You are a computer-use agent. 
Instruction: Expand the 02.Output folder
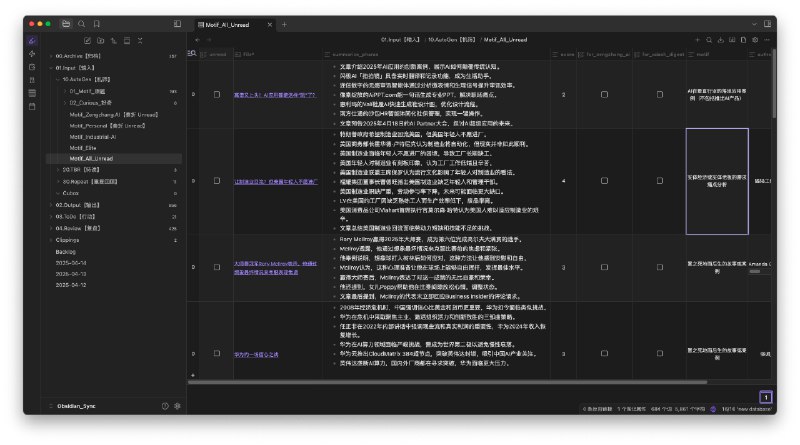(x=51, y=205)
